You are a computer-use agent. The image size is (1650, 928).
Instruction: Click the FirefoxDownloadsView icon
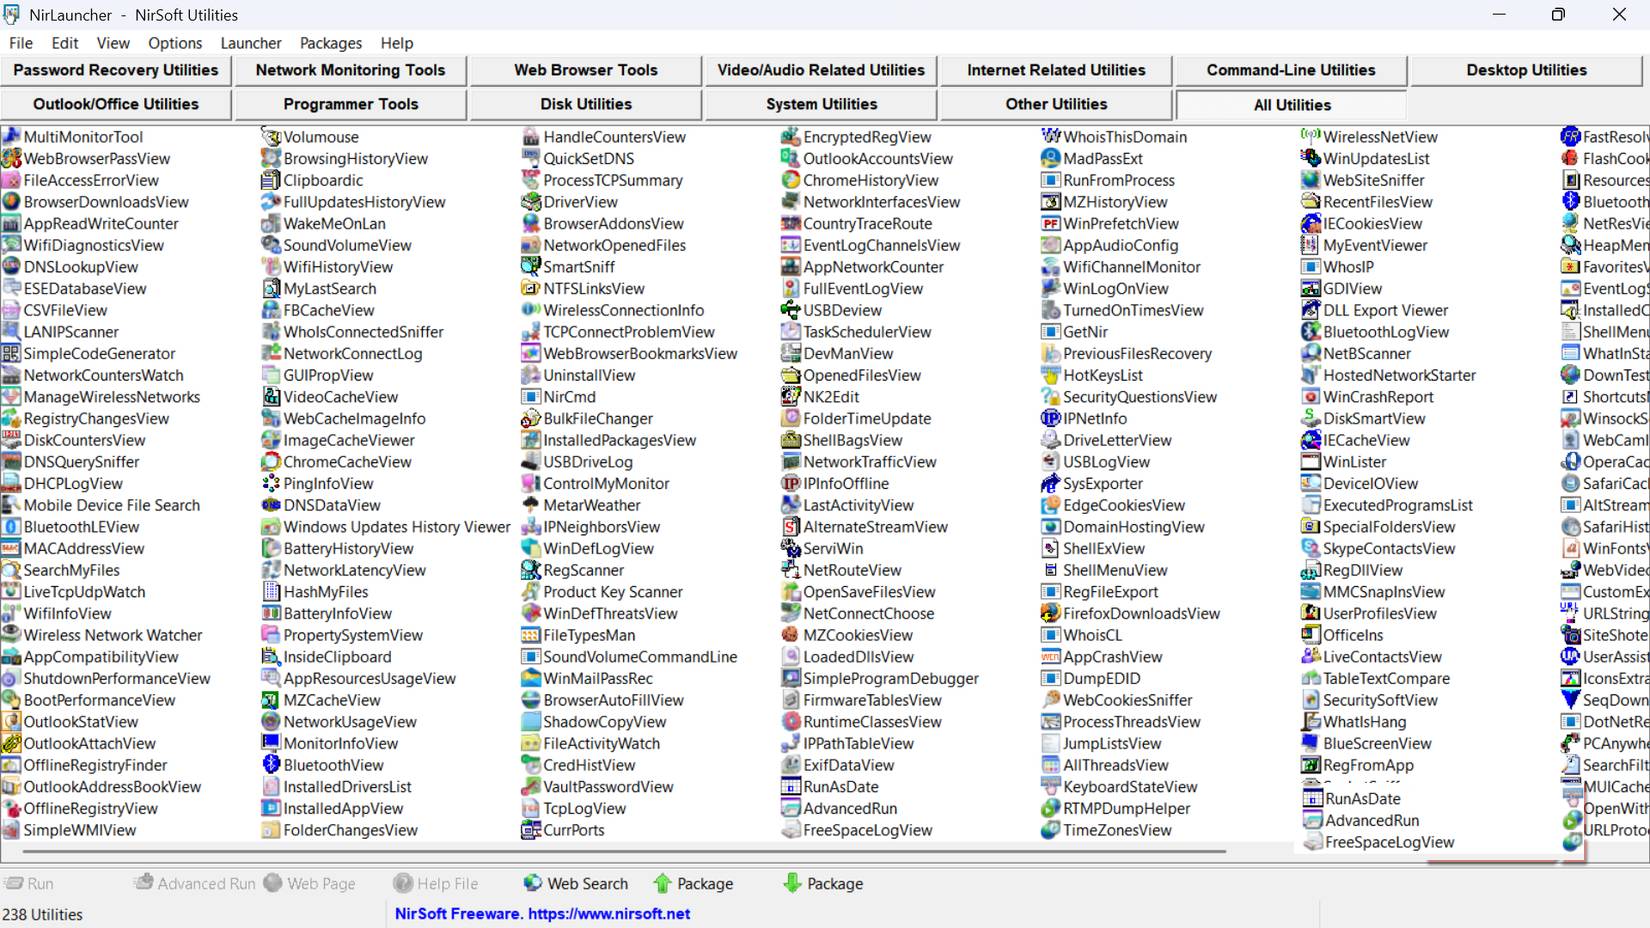pyautogui.click(x=1050, y=614)
